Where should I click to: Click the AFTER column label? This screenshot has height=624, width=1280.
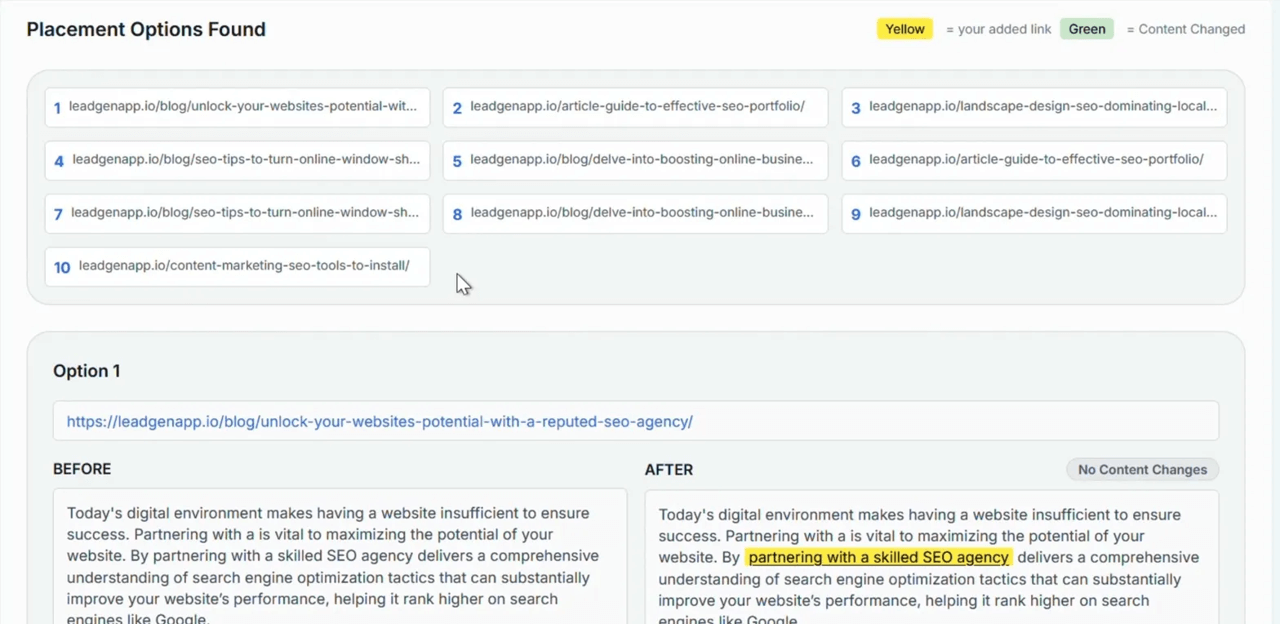(x=669, y=469)
